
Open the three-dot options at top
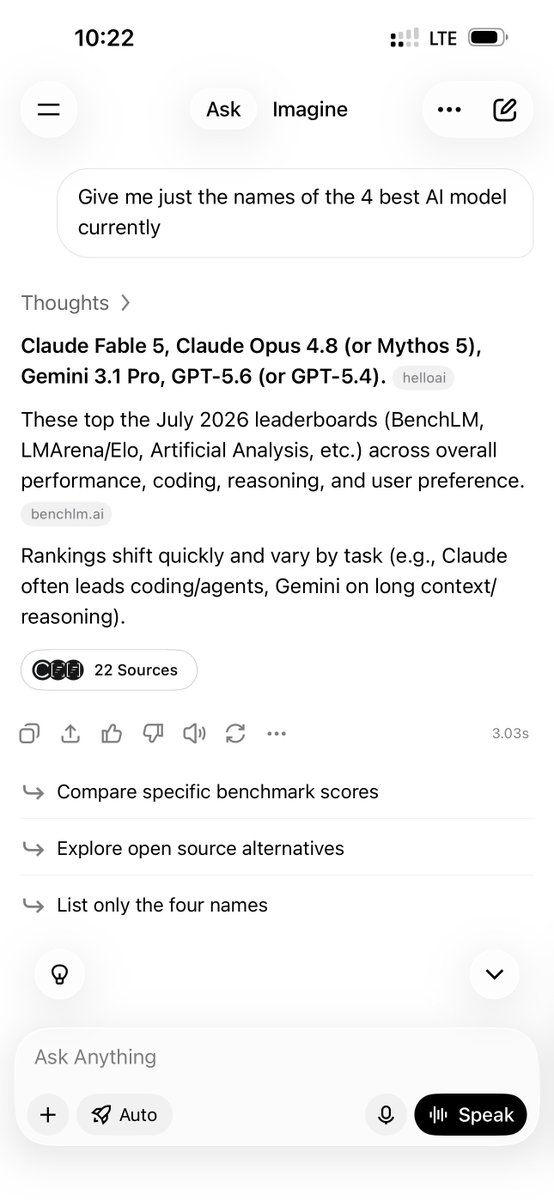(x=449, y=110)
